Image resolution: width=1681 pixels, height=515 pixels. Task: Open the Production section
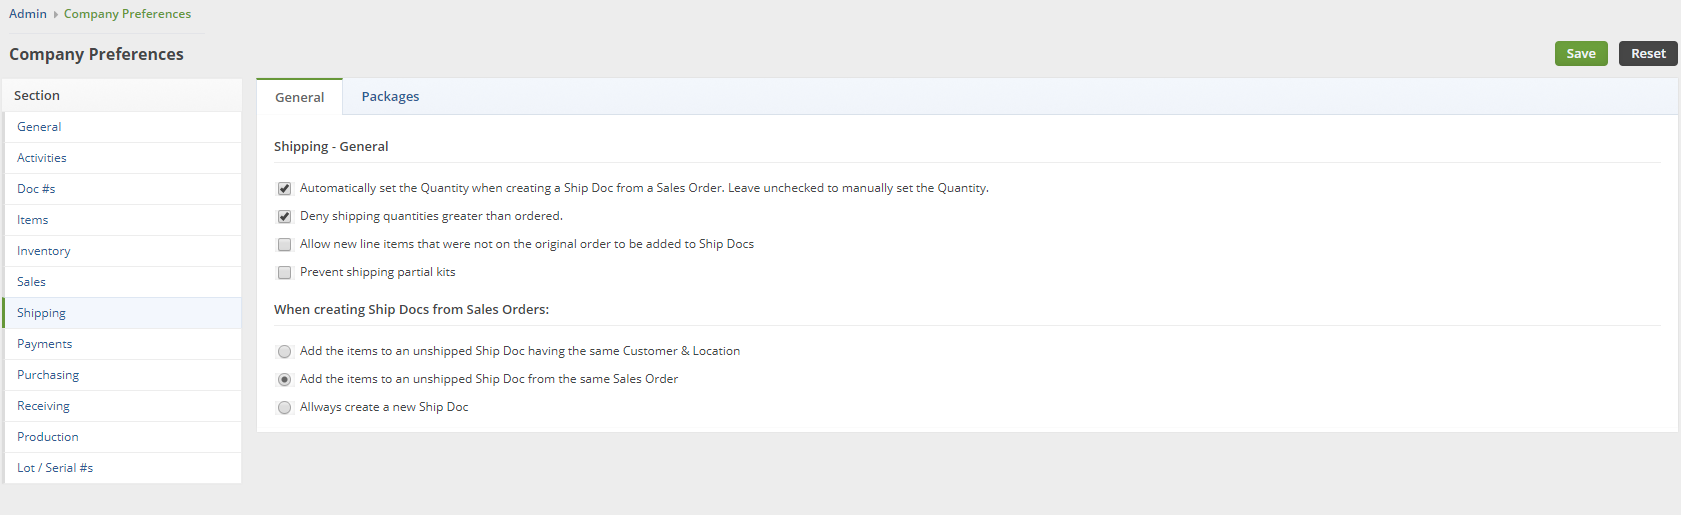pos(48,437)
